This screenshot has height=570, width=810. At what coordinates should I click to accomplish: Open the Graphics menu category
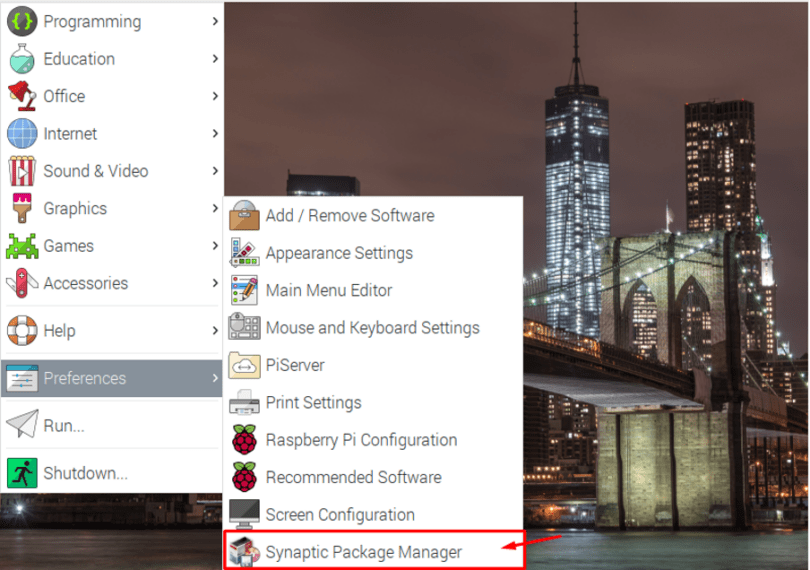(x=112, y=208)
